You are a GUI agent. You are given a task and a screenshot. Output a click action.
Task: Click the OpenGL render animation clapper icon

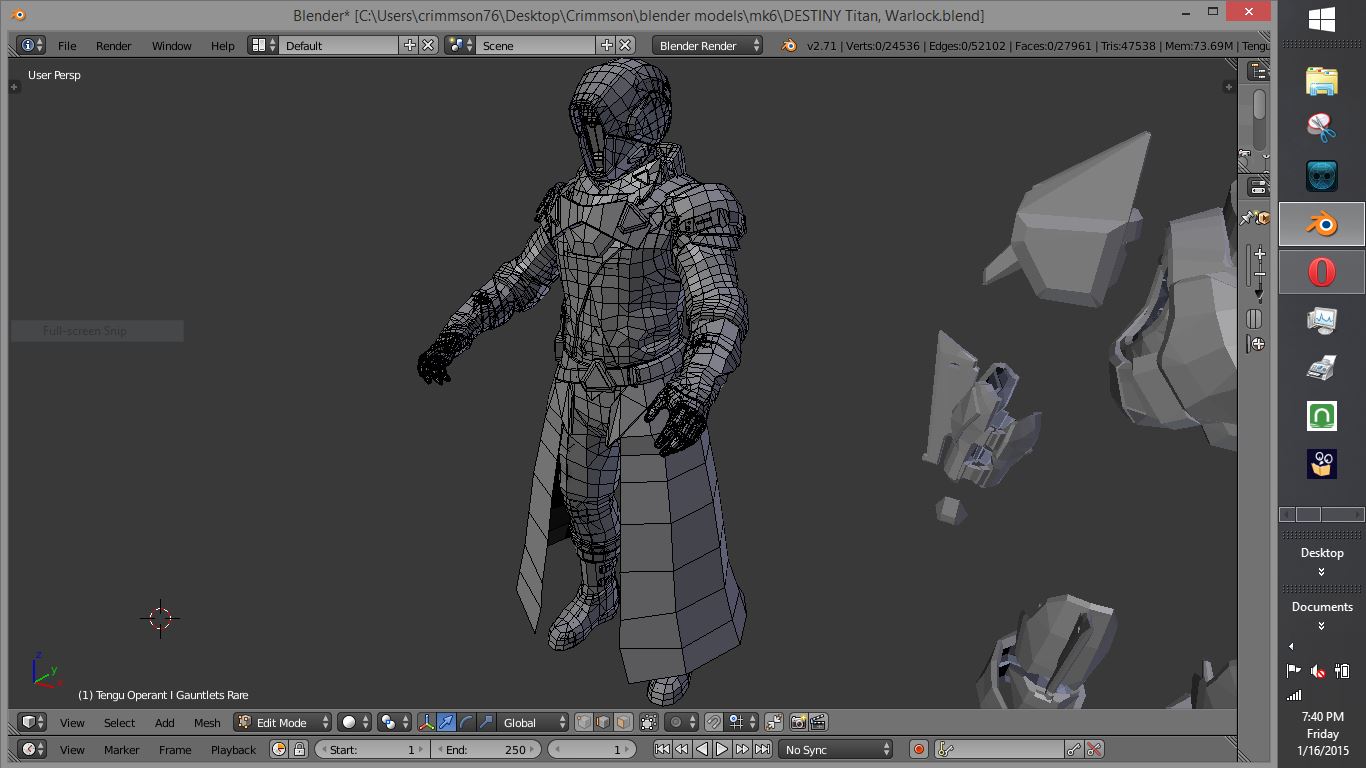click(818, 722)
